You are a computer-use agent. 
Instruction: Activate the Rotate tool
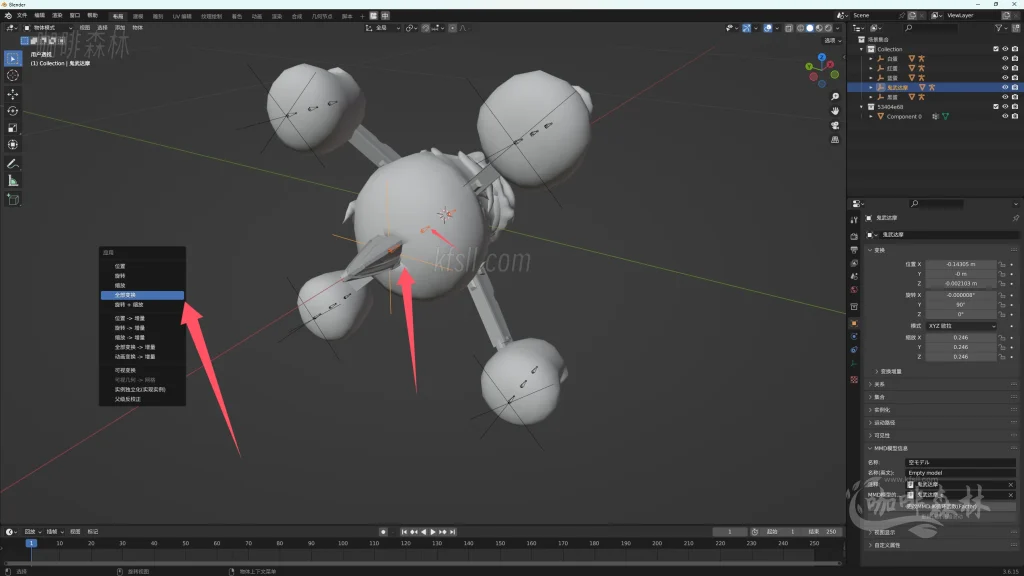[13, 111]
